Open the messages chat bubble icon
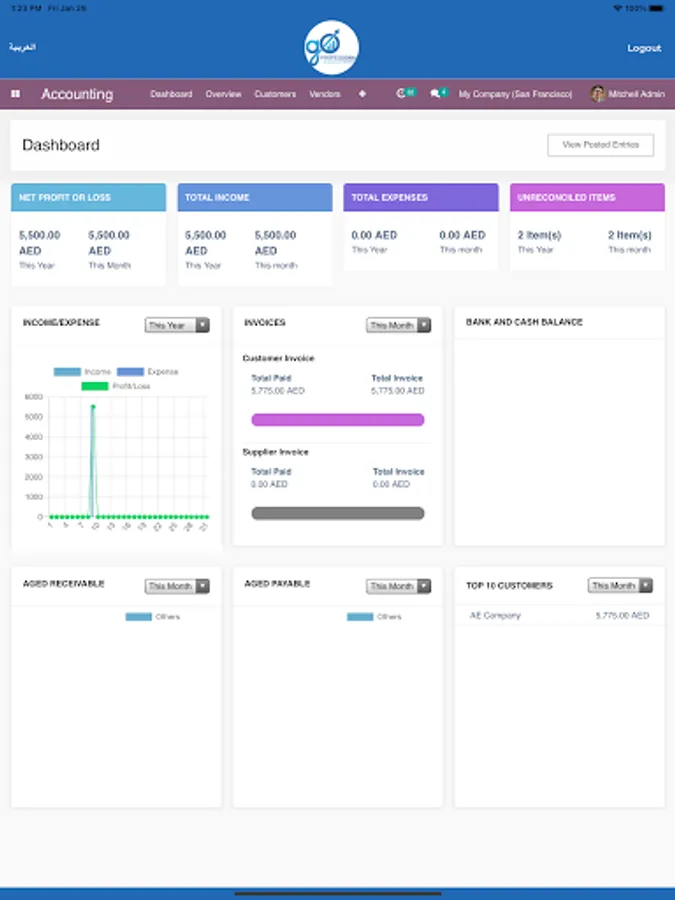The height and width of the screenshot is (900, 675). click(435, 94)
